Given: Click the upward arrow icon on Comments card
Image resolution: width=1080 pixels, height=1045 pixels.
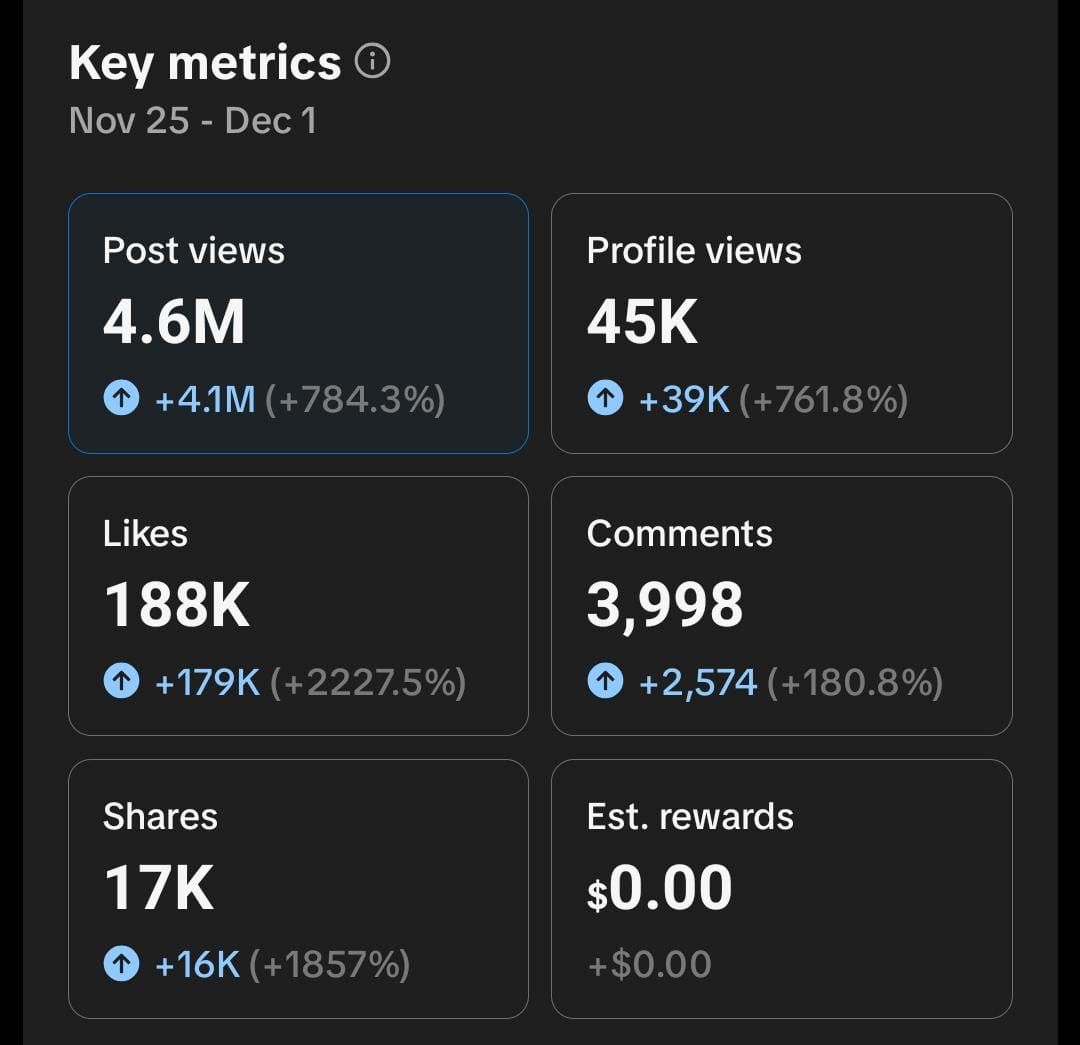Looking at the screenshot, I should click(605, 682).
